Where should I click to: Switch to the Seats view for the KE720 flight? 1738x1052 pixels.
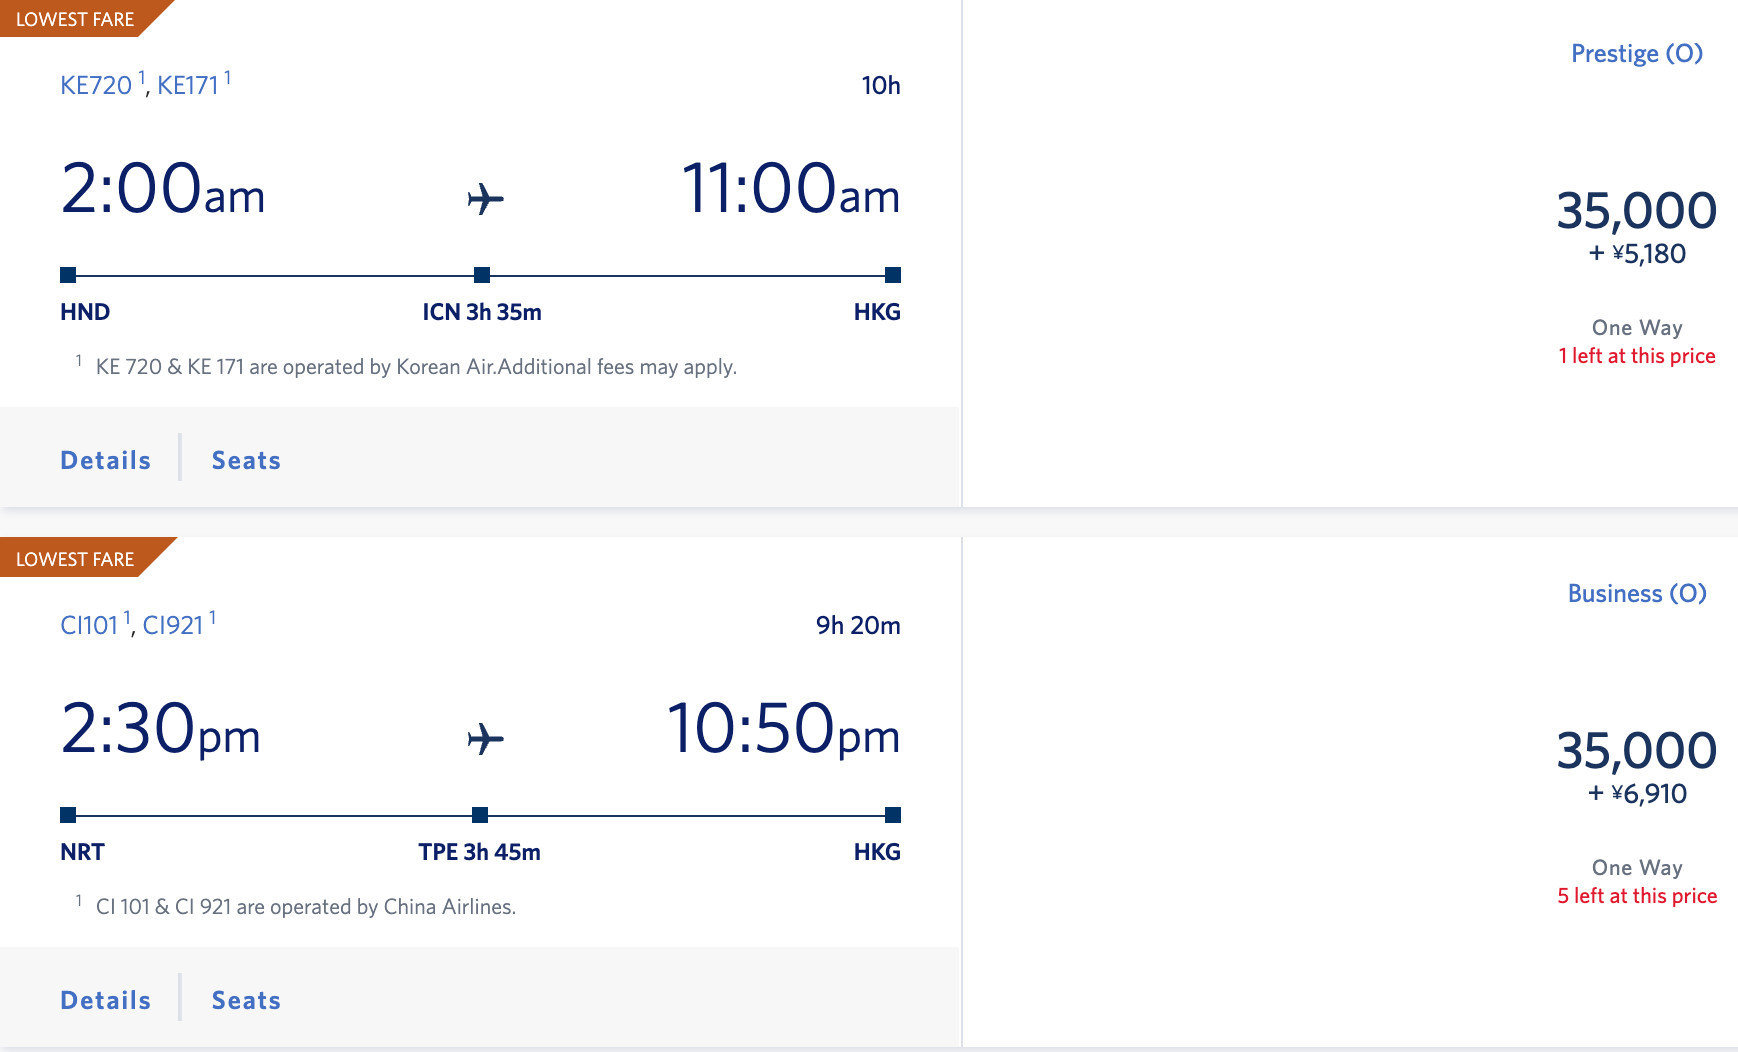(x=244, y=460)
